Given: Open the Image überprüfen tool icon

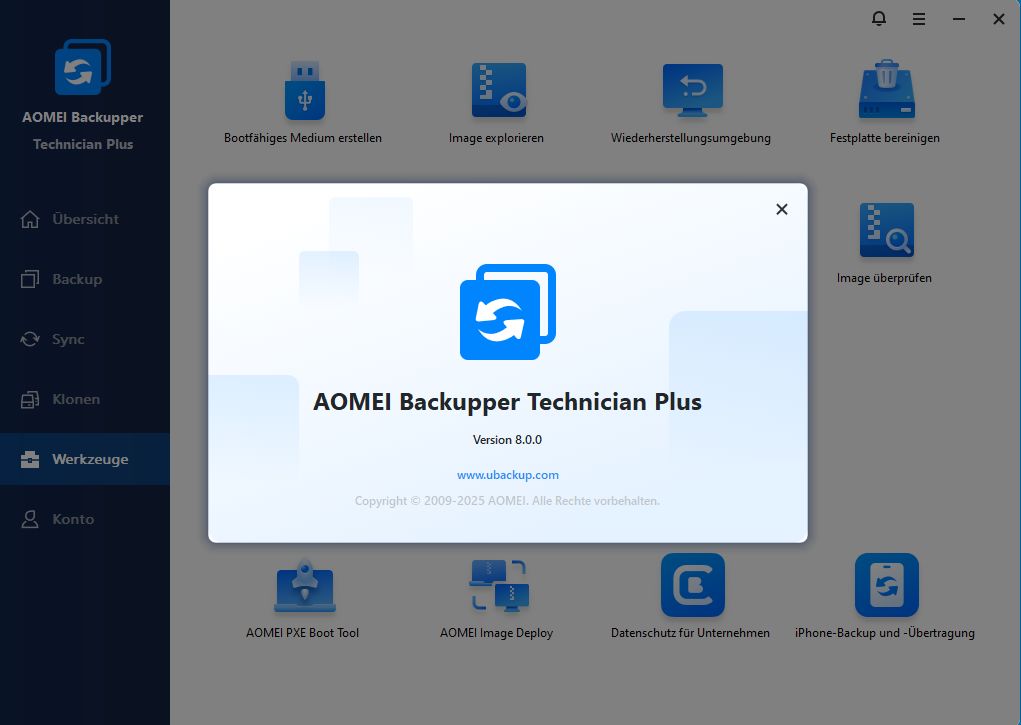Looking at the screenshot, I should 886,230.
